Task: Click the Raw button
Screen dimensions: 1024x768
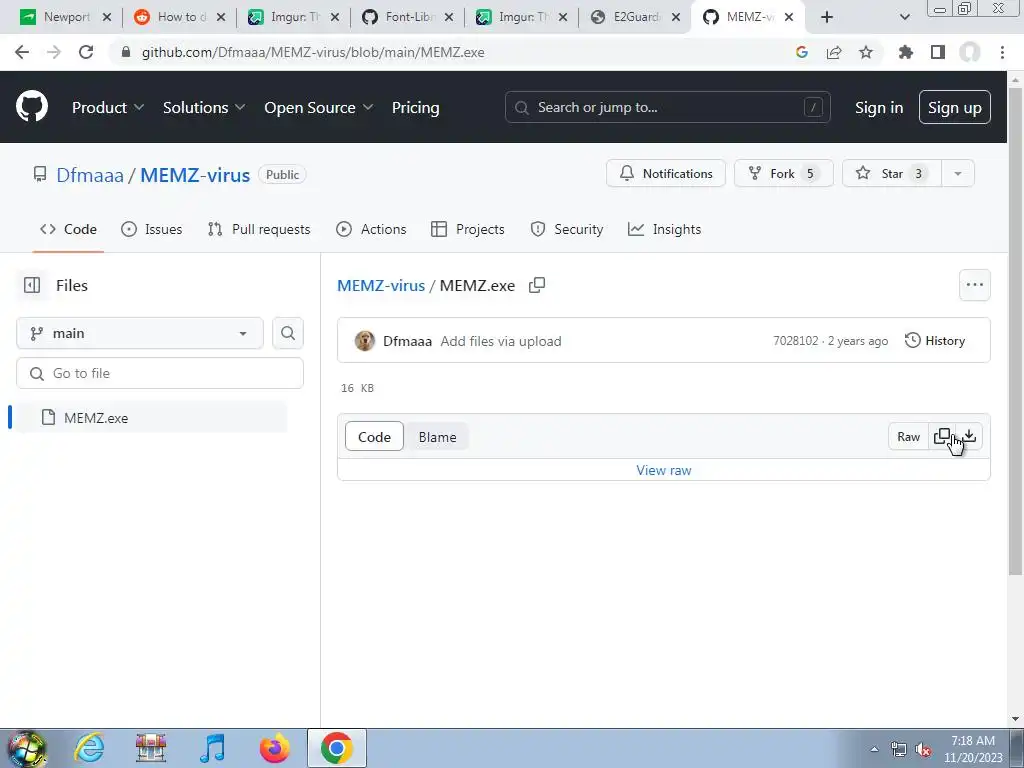Action: click(908, 437)
